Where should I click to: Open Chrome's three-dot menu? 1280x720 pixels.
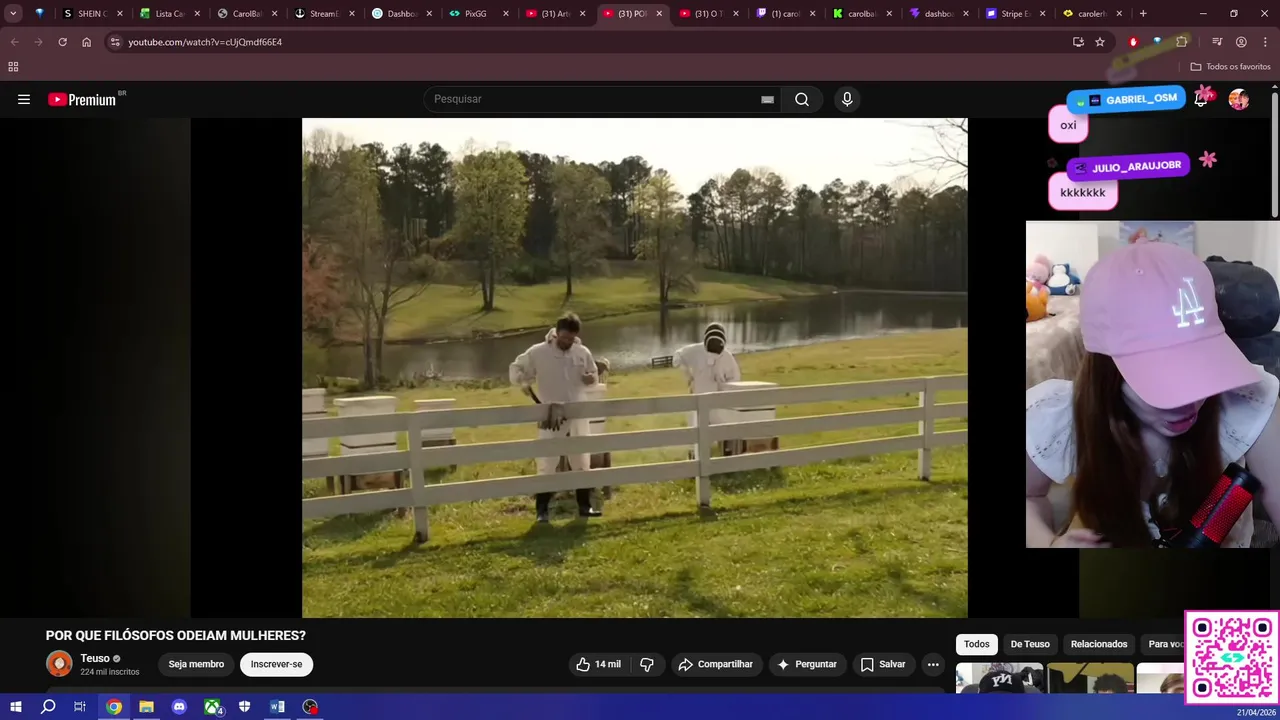click(1265, 42)
